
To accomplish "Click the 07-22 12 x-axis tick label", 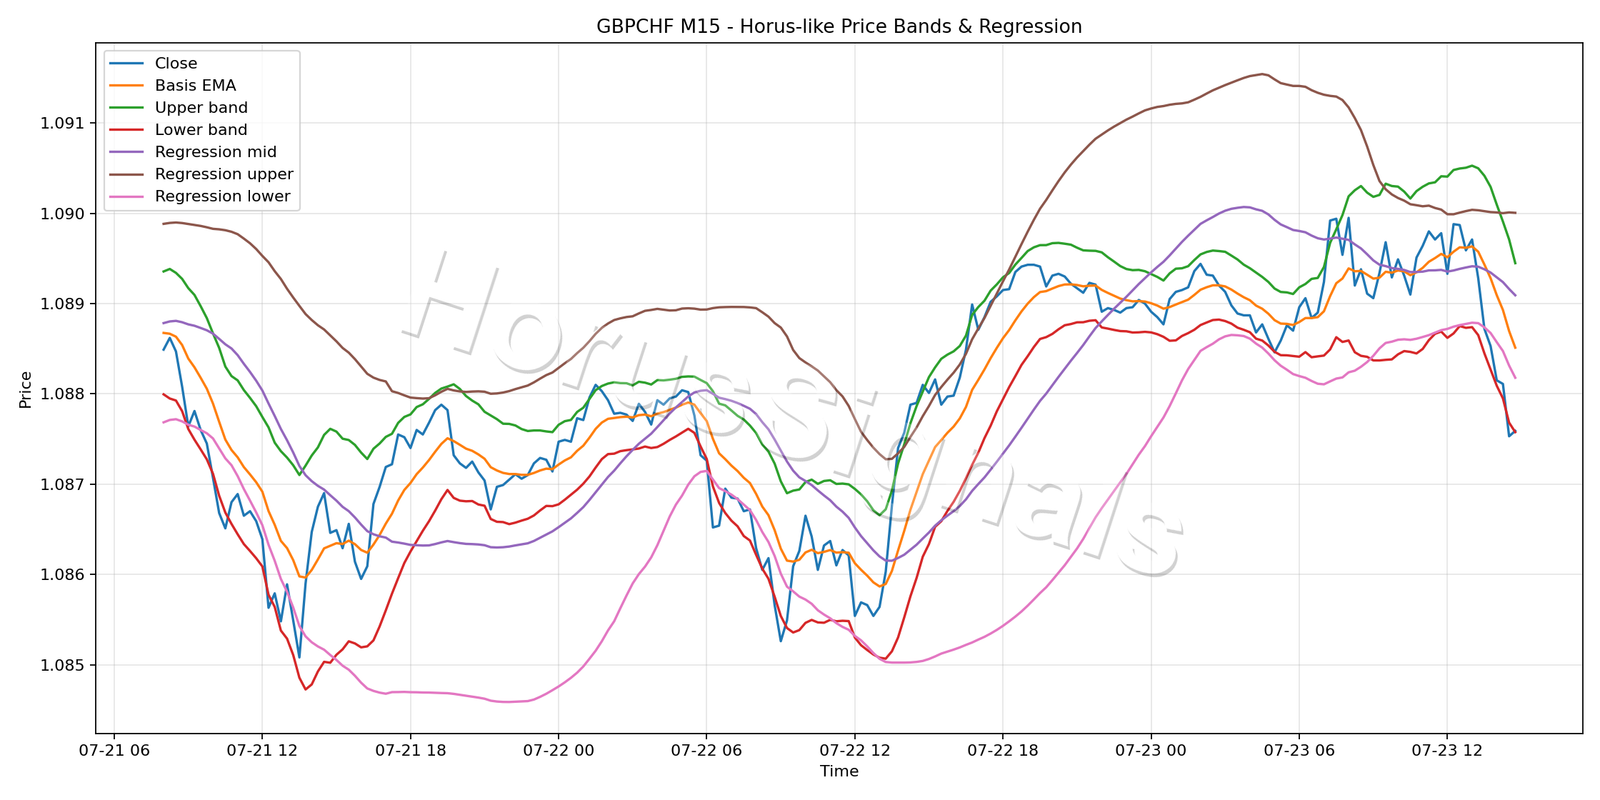I will point(854,750).
